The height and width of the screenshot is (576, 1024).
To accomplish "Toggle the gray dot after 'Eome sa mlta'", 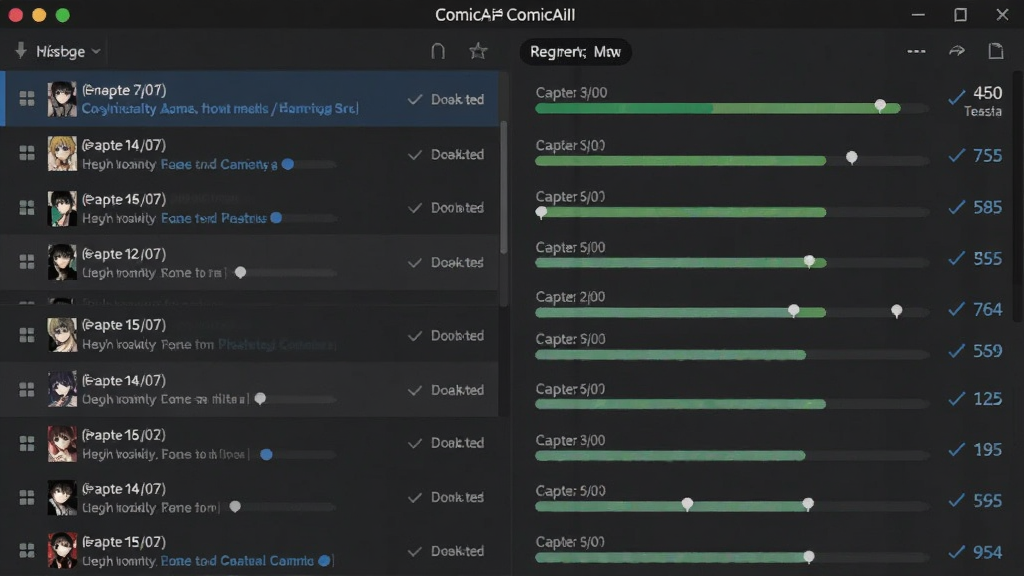I will pos(260,398).
